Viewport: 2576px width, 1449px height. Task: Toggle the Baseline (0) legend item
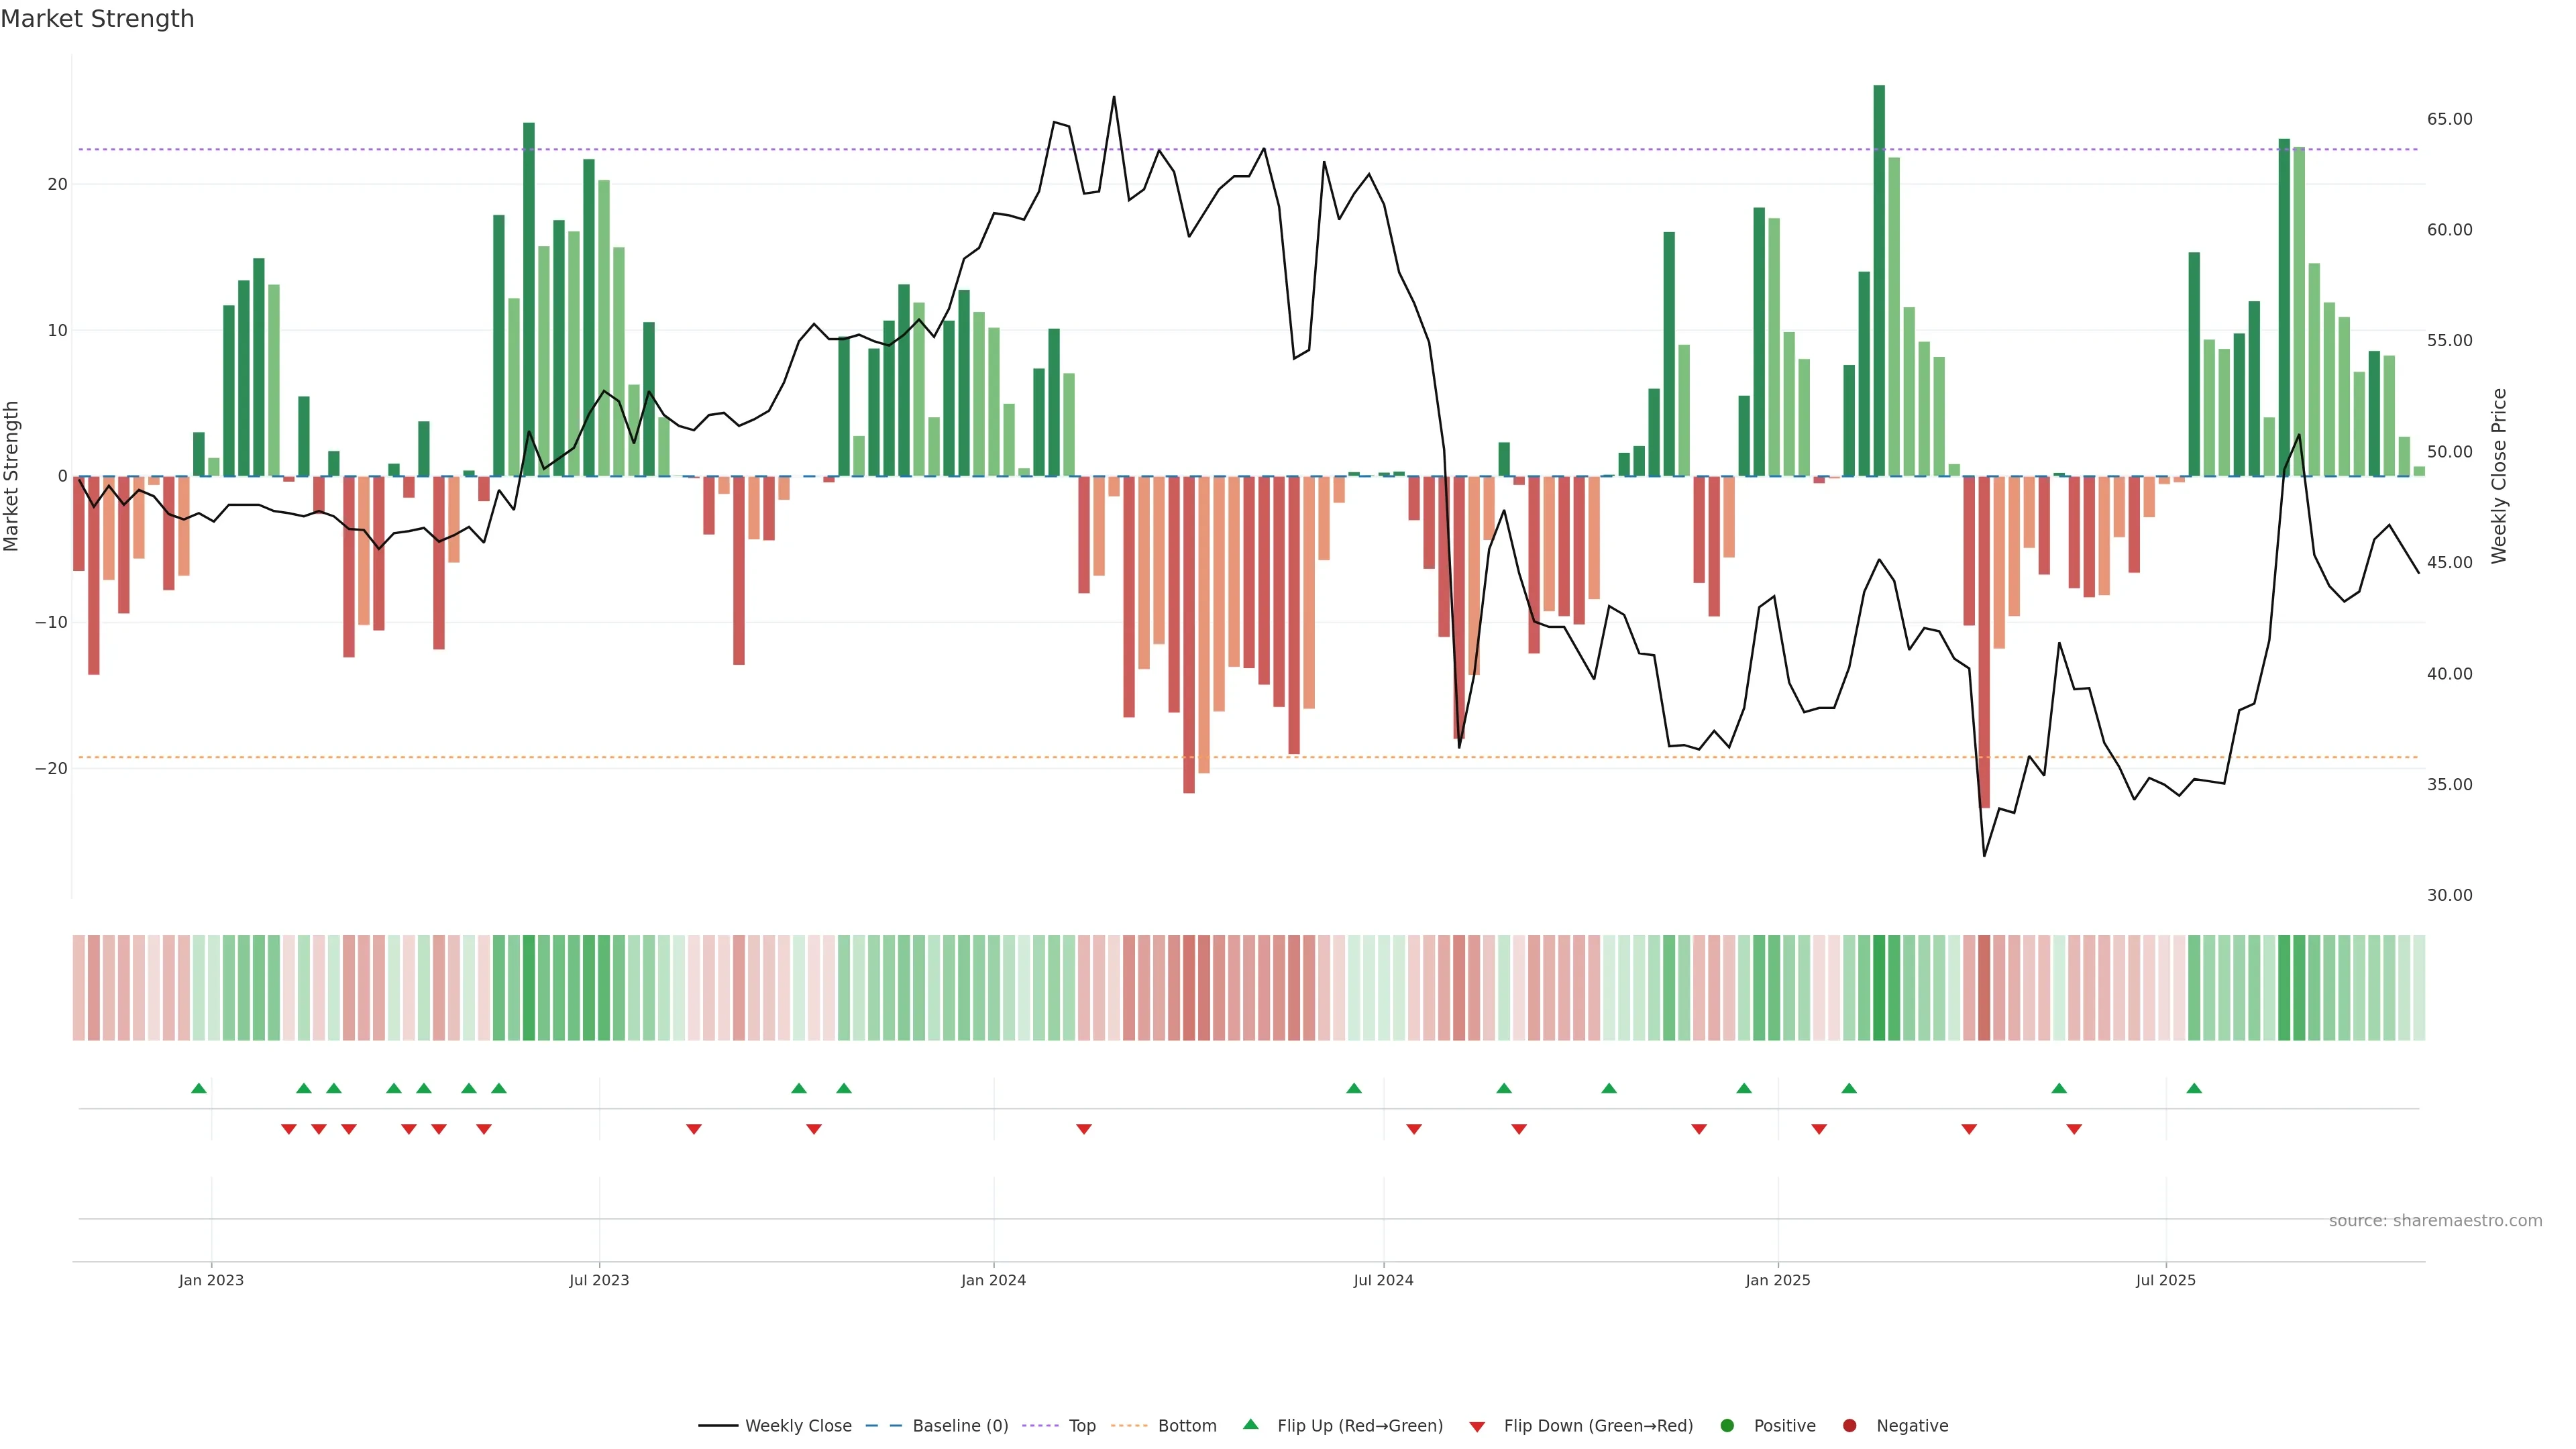coord(938,1426)
